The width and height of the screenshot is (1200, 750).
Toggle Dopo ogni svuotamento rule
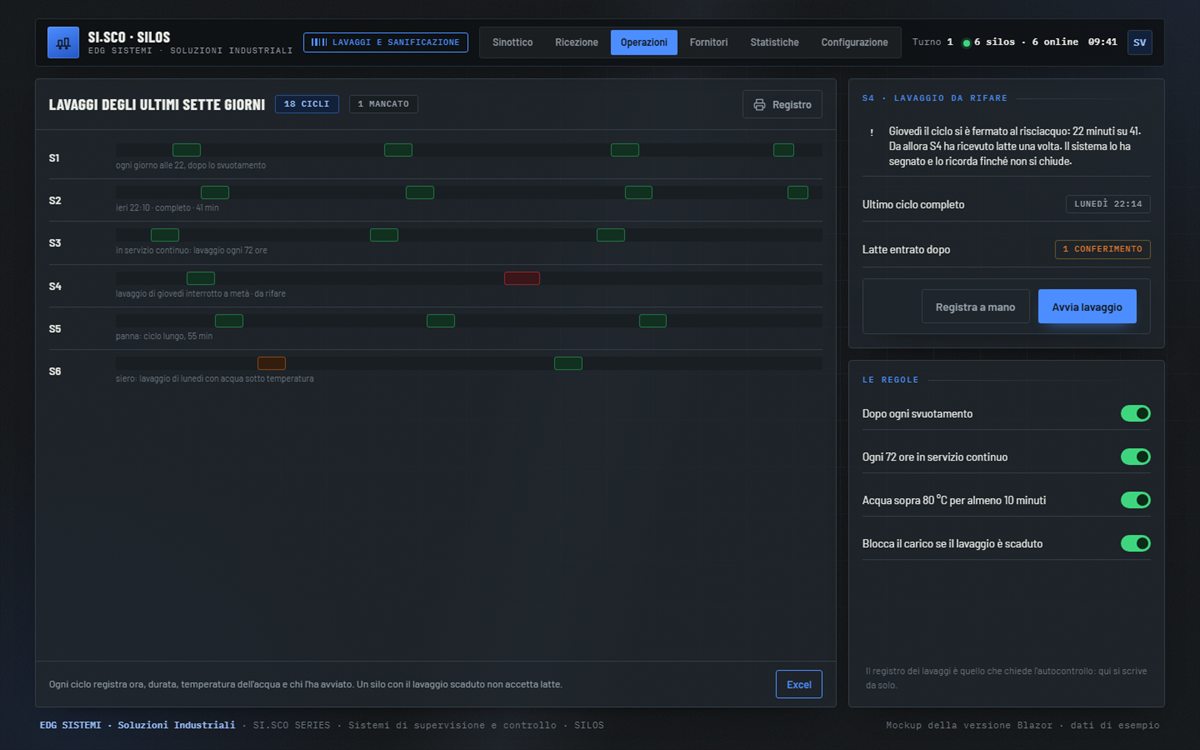tap(1135, 413)
